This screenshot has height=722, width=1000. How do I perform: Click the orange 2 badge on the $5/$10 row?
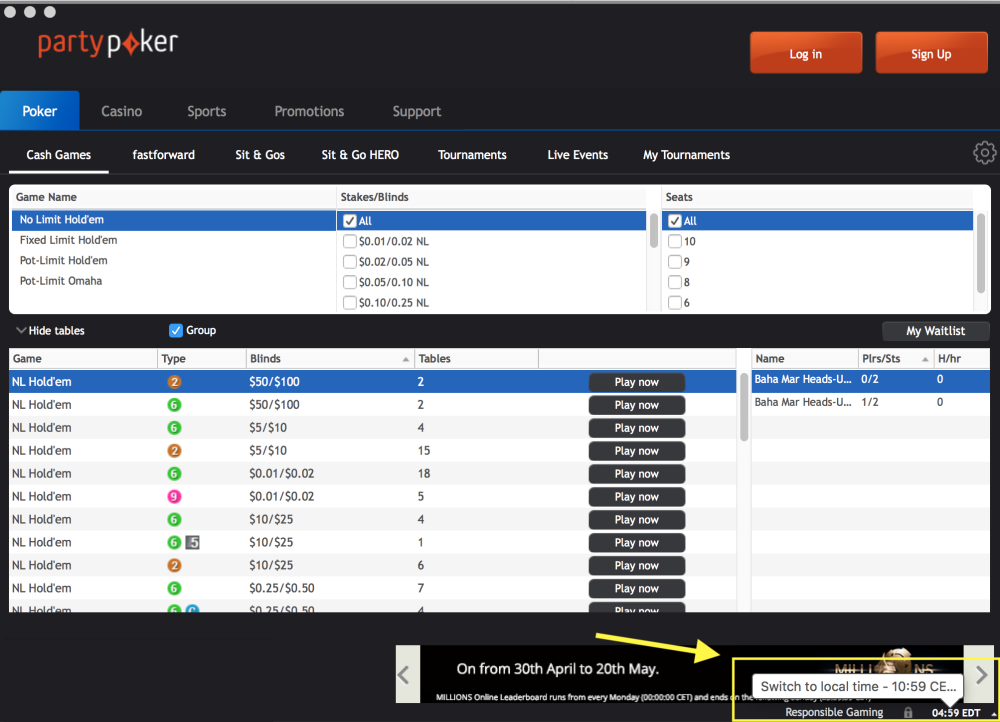[x=174, y=451]
